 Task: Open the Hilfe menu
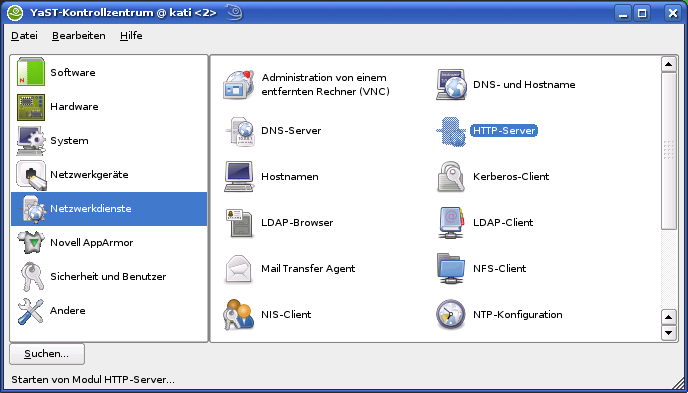click(131, 36)
